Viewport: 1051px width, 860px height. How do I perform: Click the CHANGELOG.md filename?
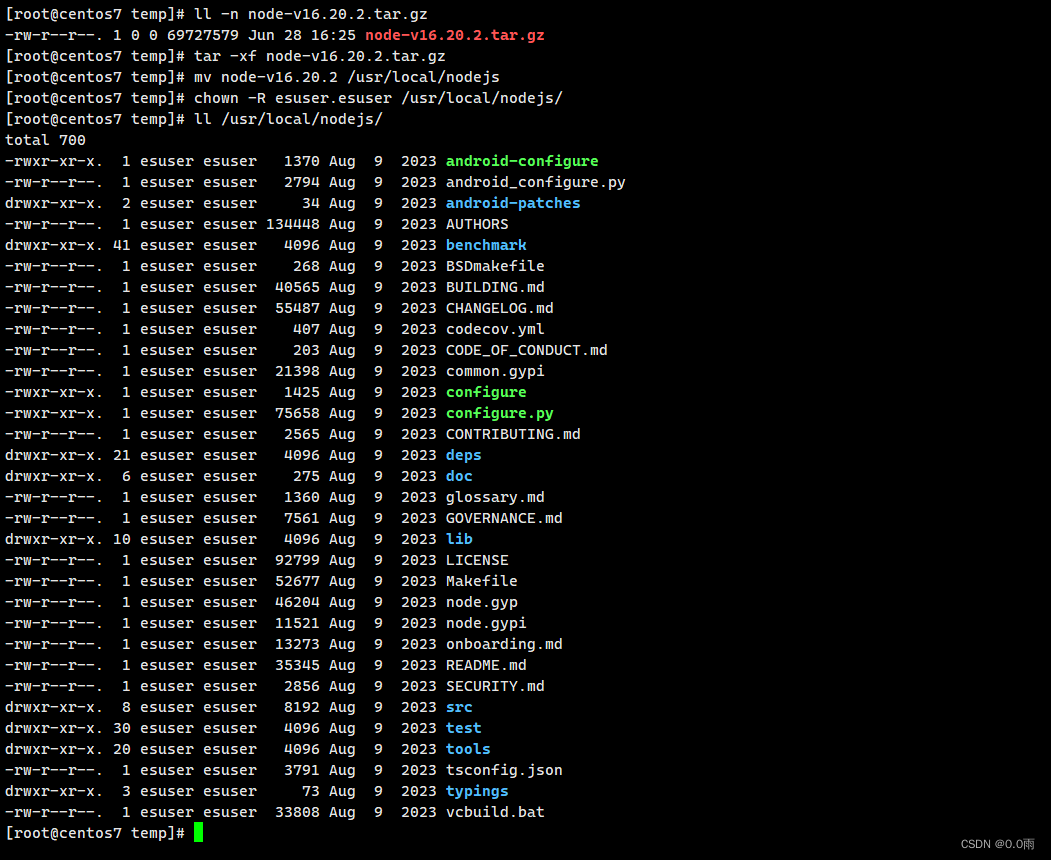[x=499, y=307]
